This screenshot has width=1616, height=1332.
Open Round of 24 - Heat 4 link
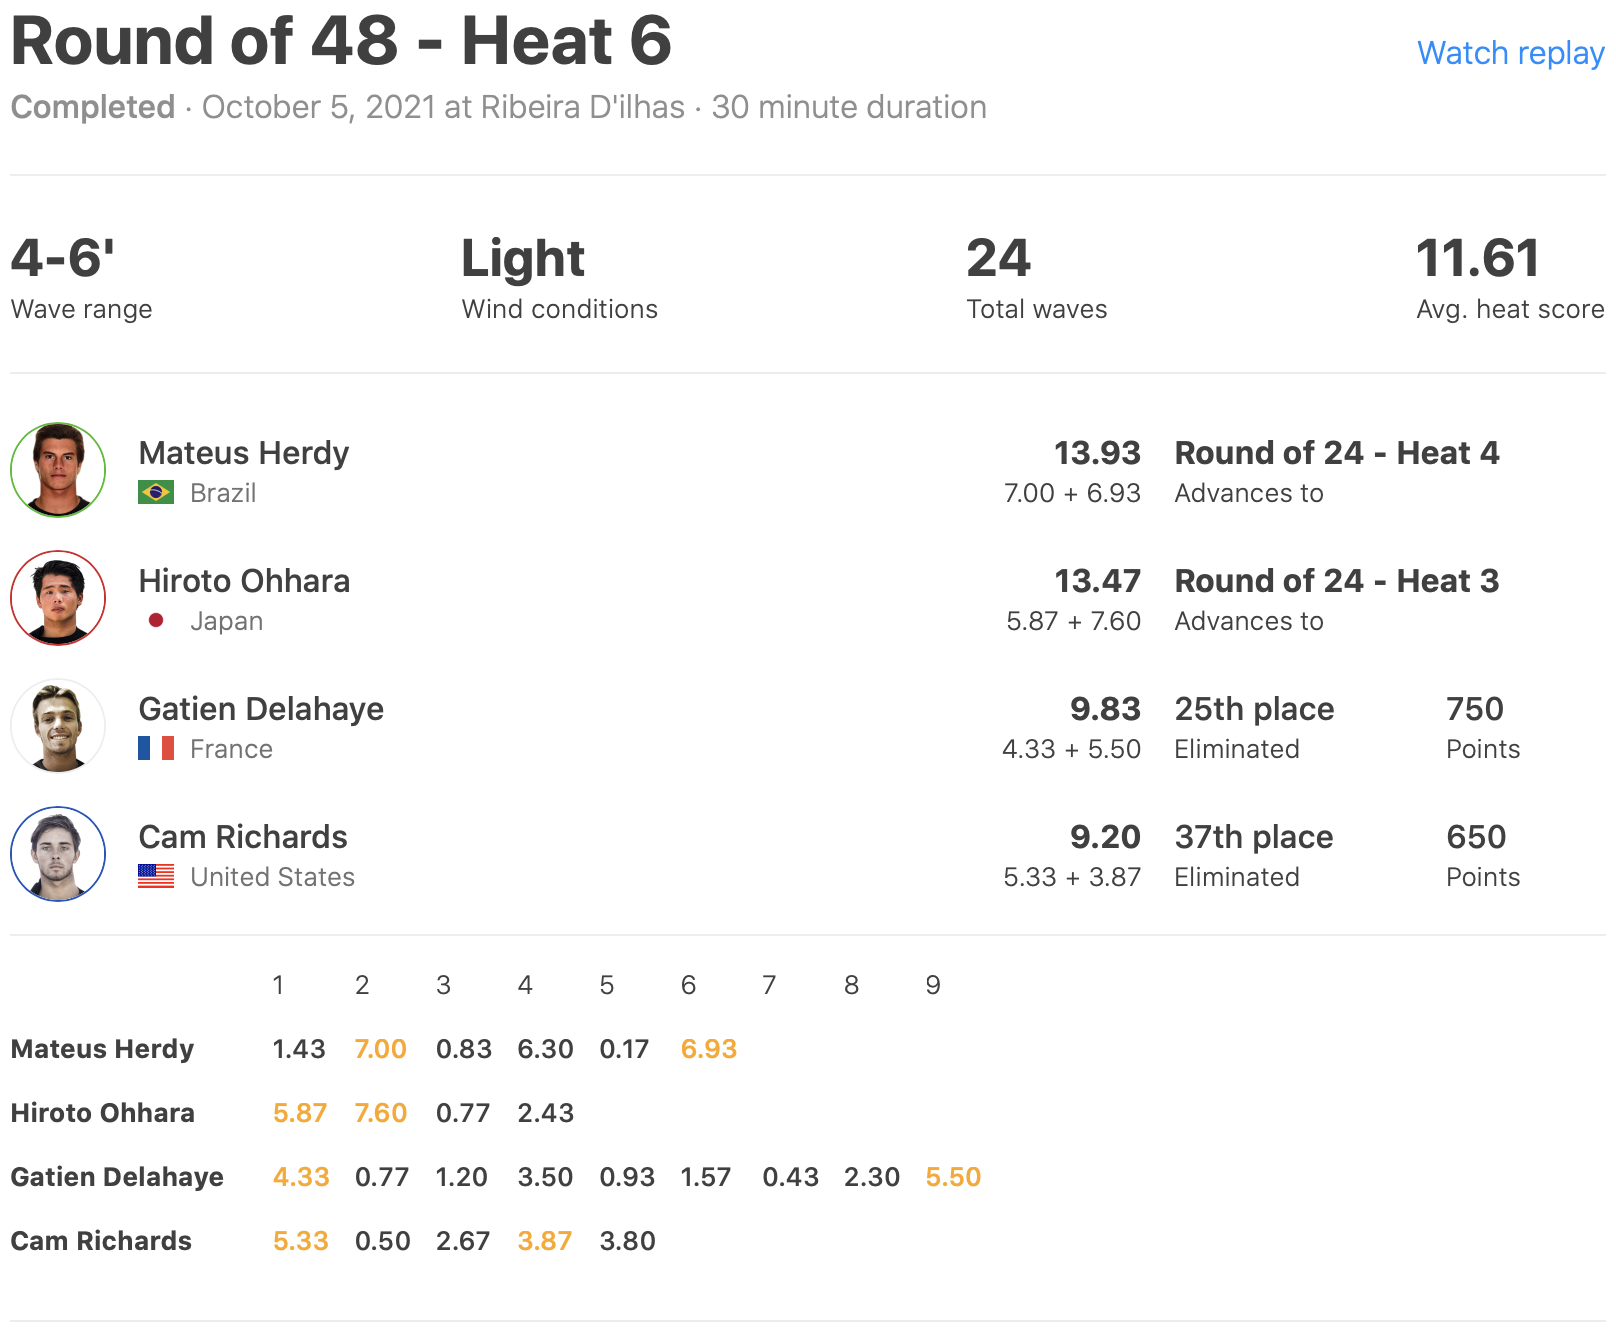[x=1337, y=453]
